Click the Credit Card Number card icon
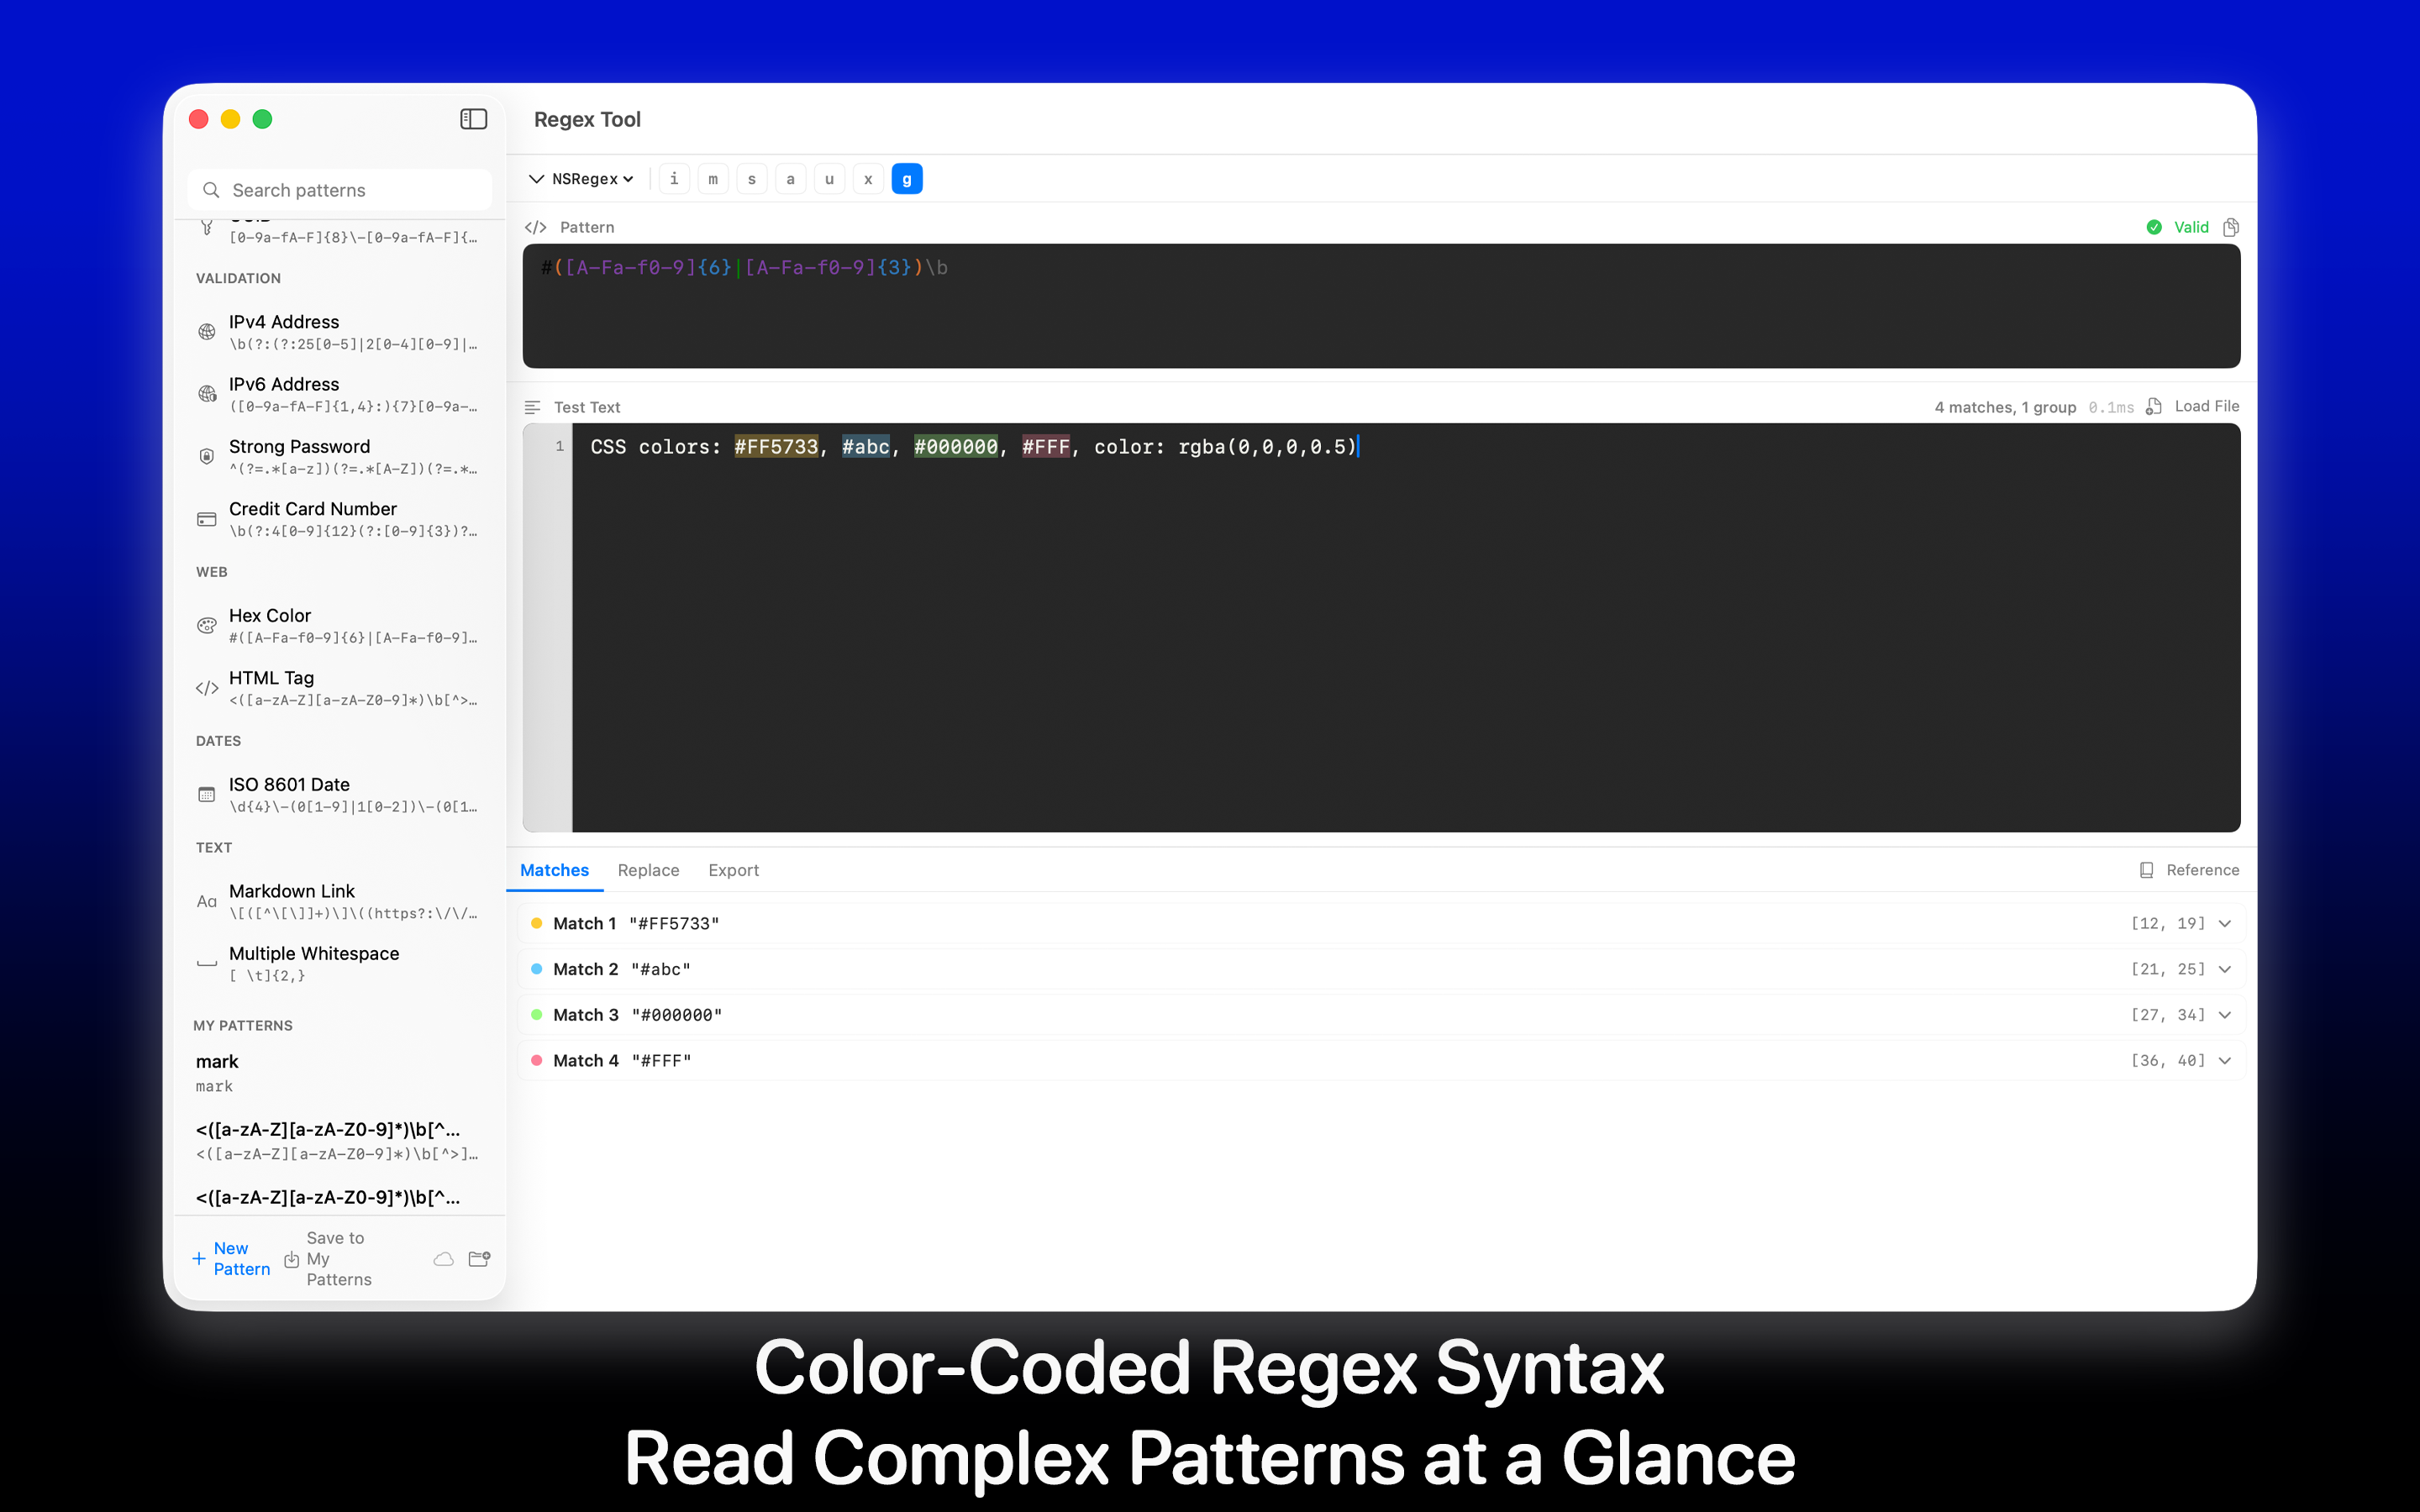Viewport: 2420px width, 1512px height. 206,519
